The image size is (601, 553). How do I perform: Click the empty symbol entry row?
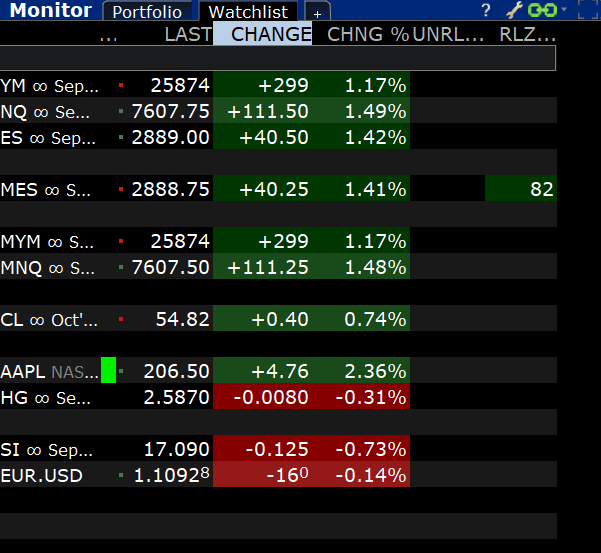[x=278, y=58]
